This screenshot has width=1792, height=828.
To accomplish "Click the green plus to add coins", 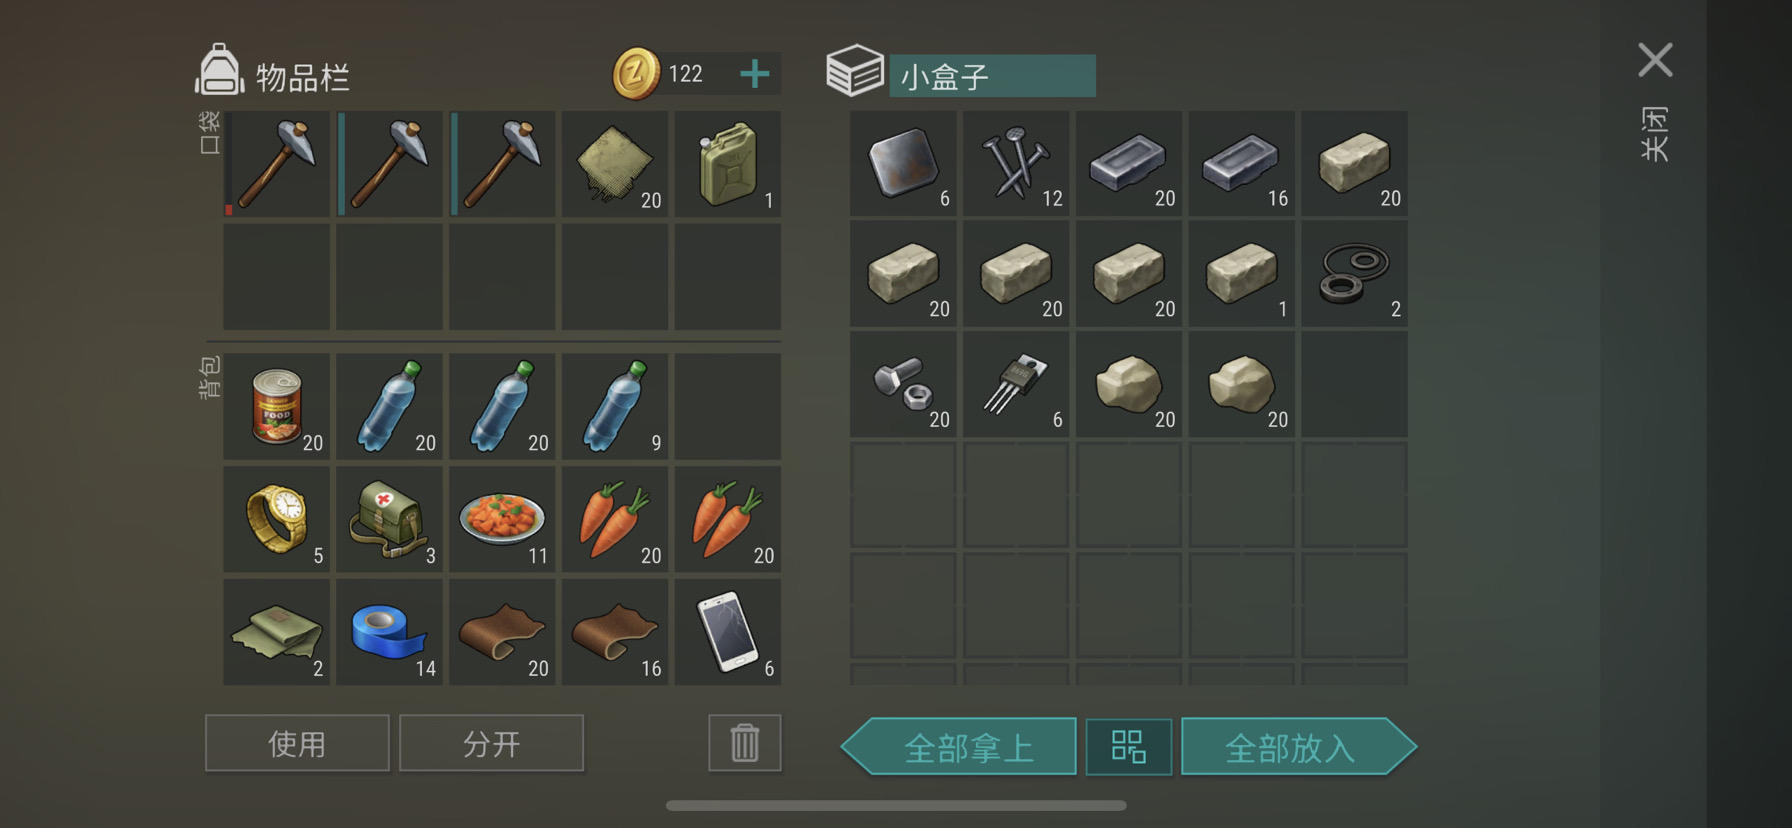I will (755, 73).
